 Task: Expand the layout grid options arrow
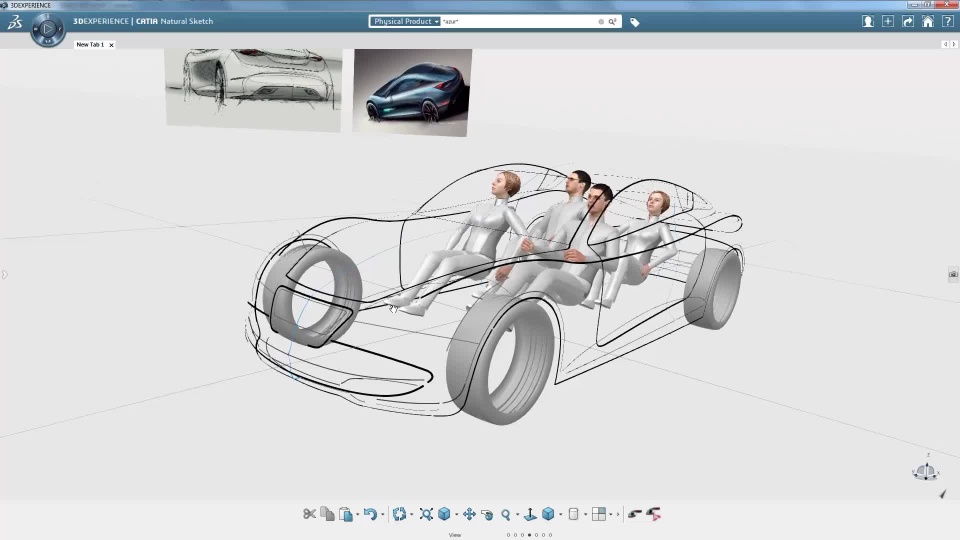pyautogui.click(x=611, y=514)
